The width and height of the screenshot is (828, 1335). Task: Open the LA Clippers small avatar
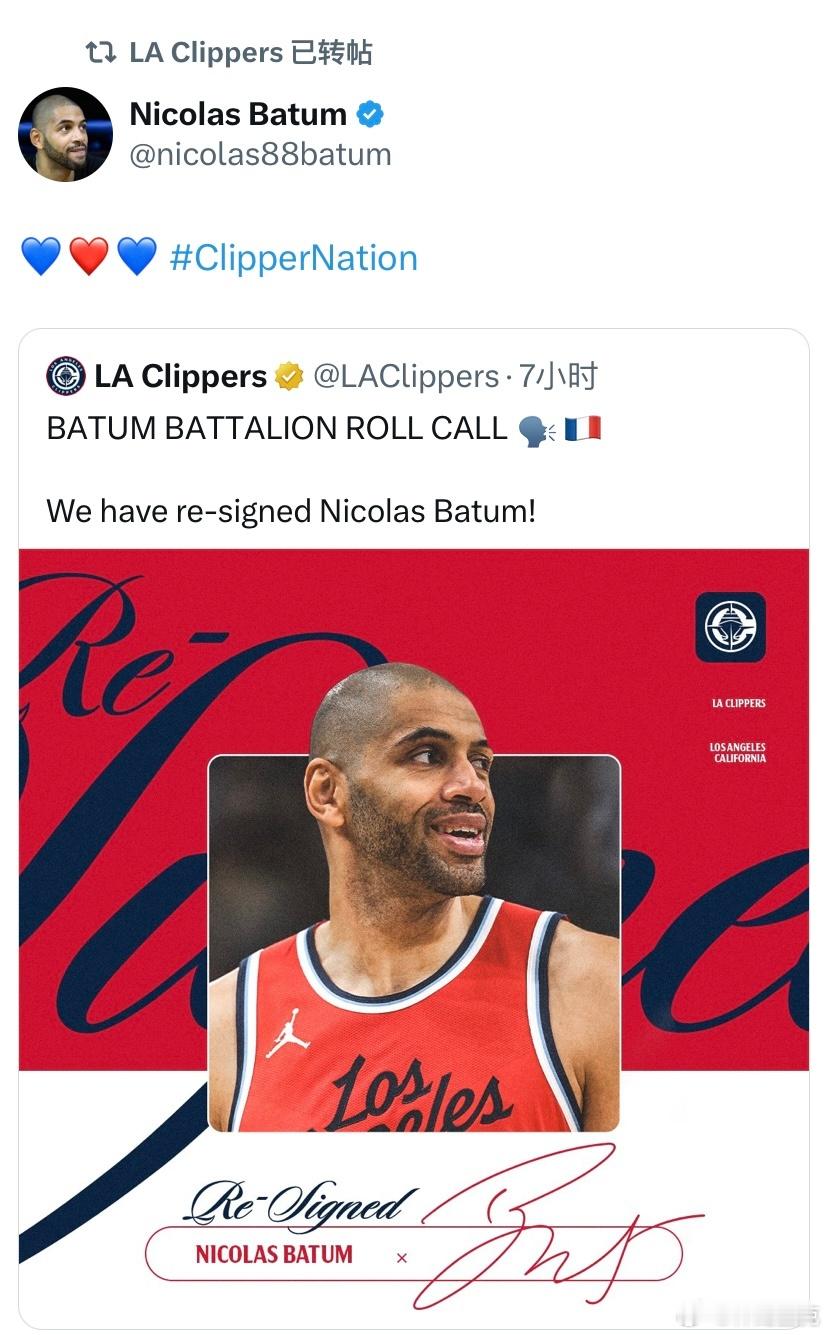(x=66, y=376)
